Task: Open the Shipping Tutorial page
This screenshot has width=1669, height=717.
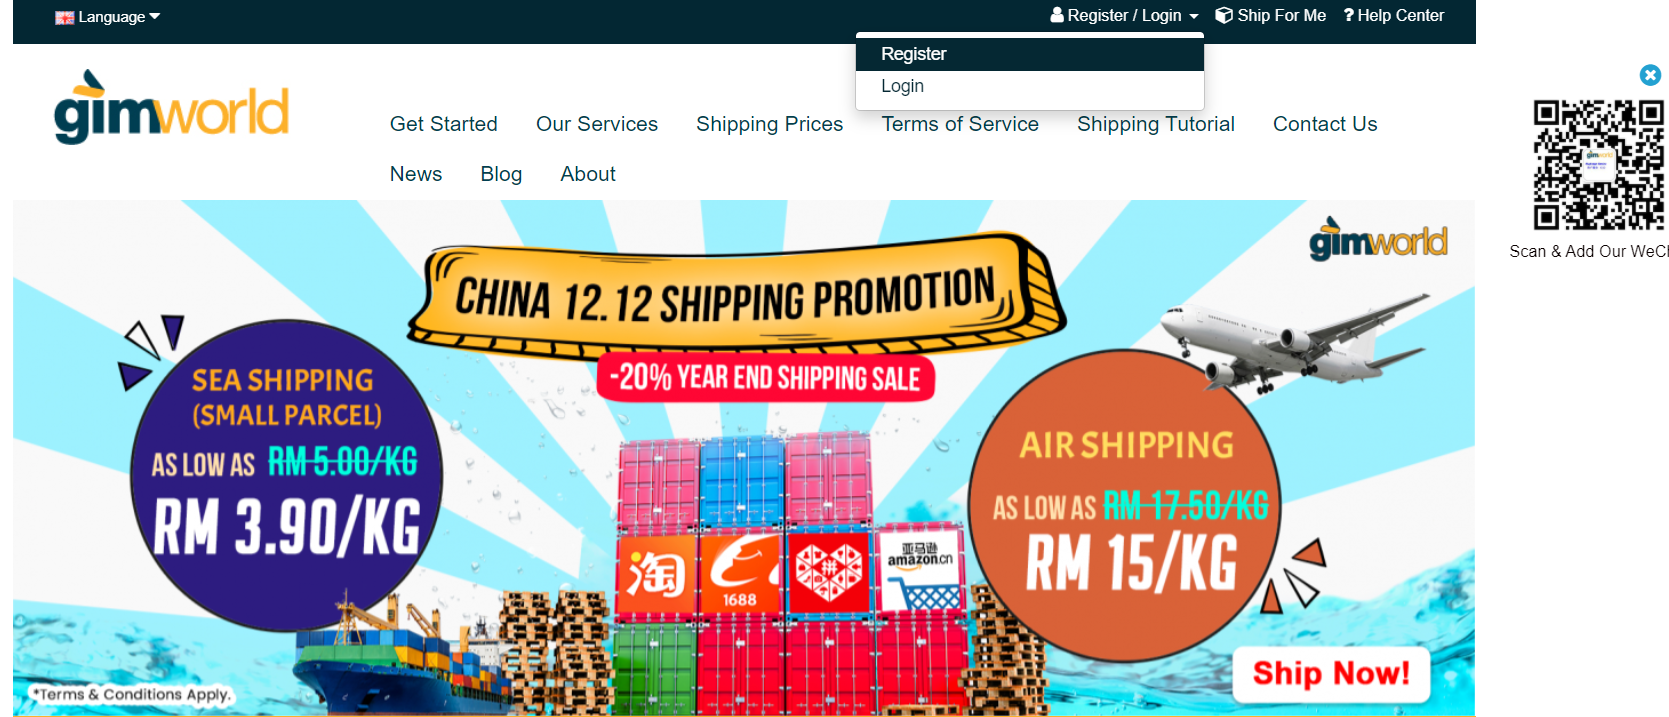Action: [x=1155, y=124]
